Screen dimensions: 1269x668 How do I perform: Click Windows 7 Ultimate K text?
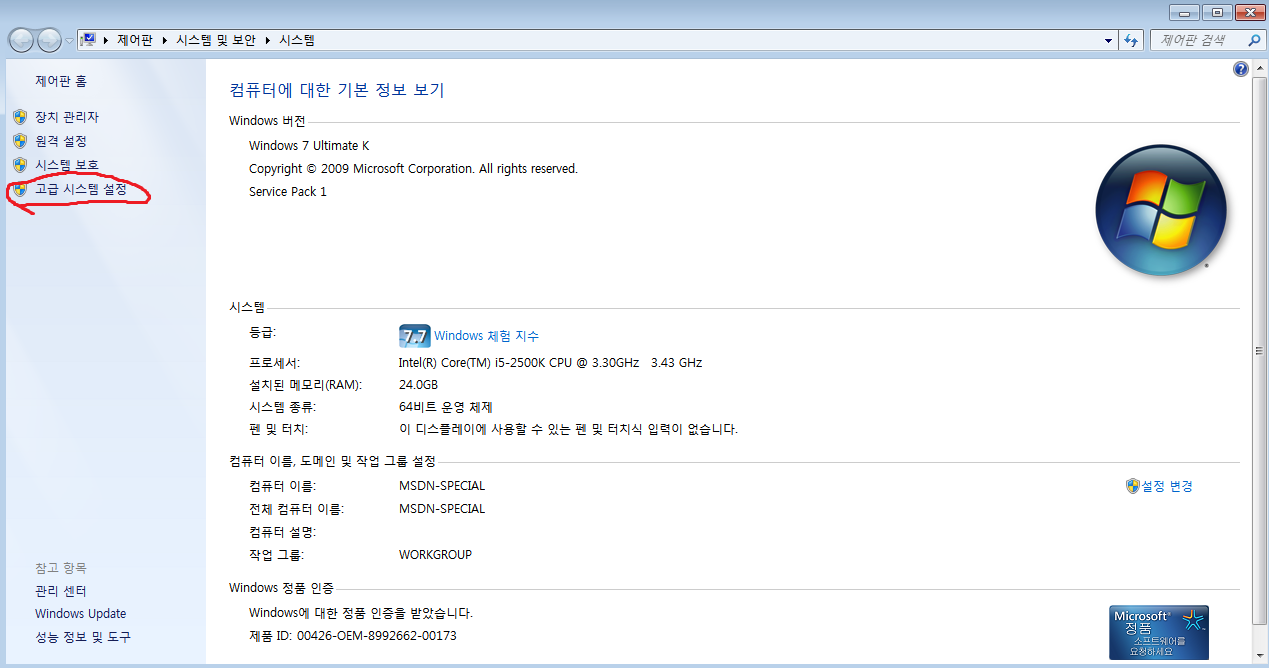[x=309, y=146]
